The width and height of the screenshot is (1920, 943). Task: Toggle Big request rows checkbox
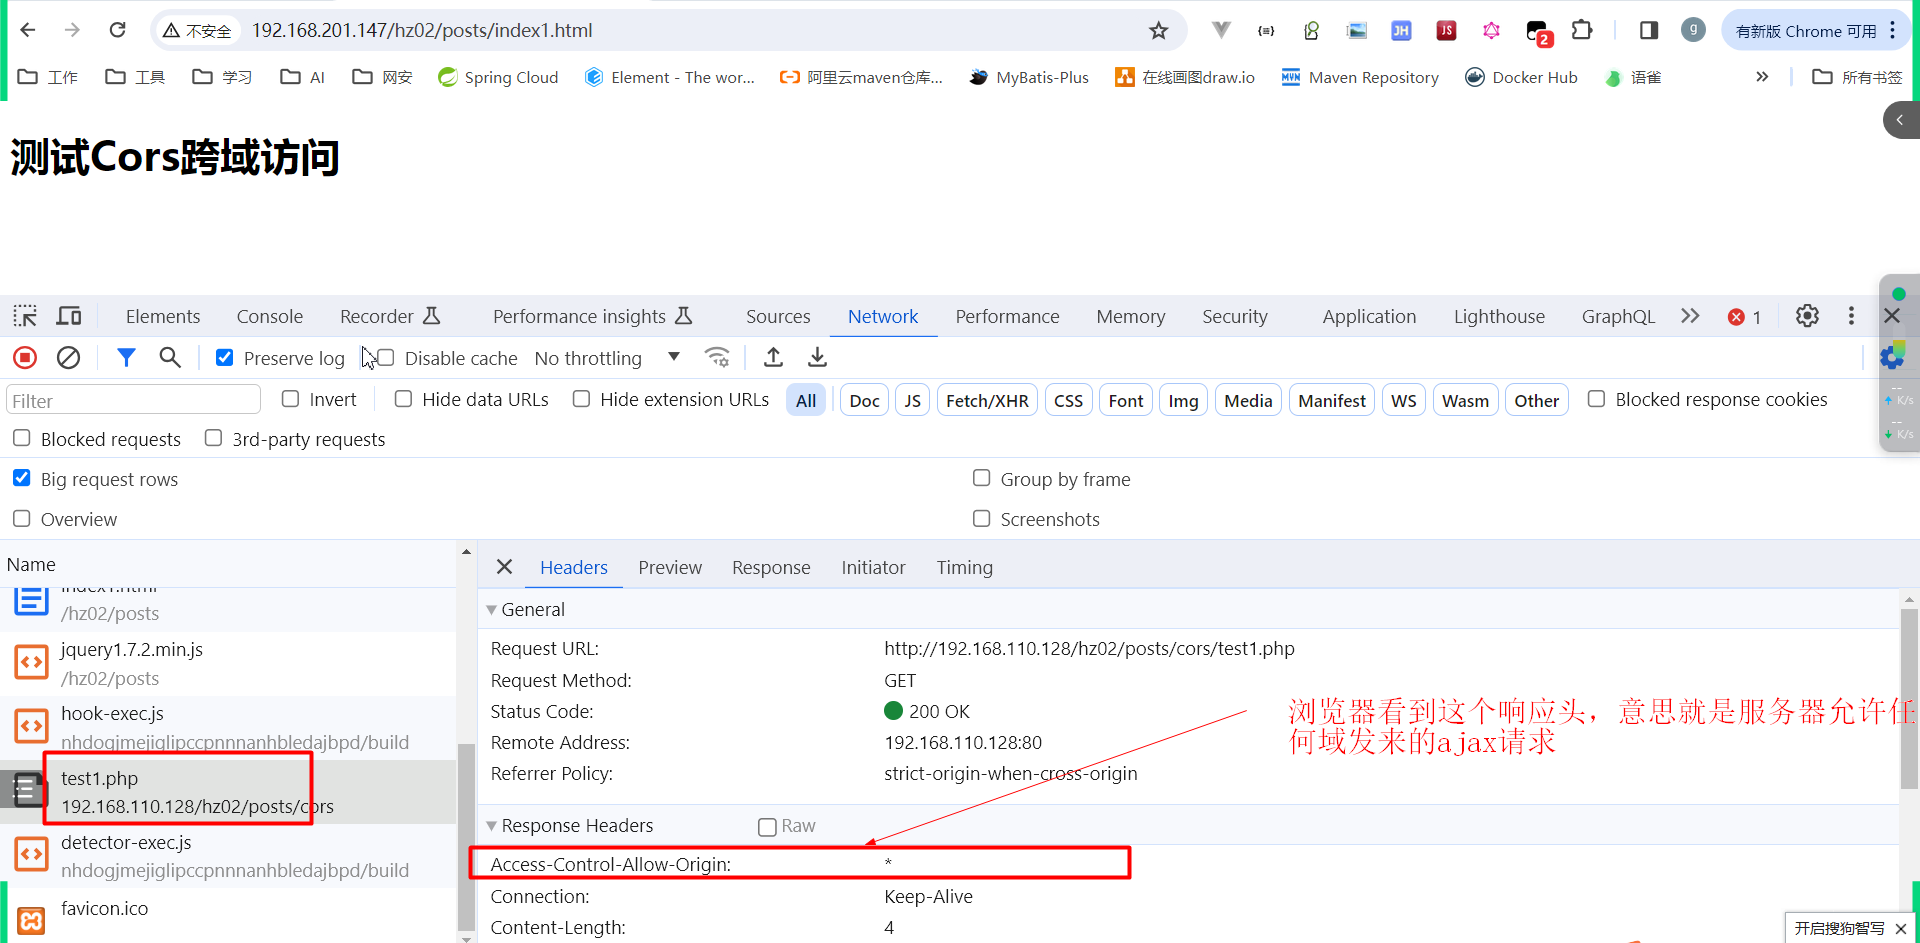21,478
